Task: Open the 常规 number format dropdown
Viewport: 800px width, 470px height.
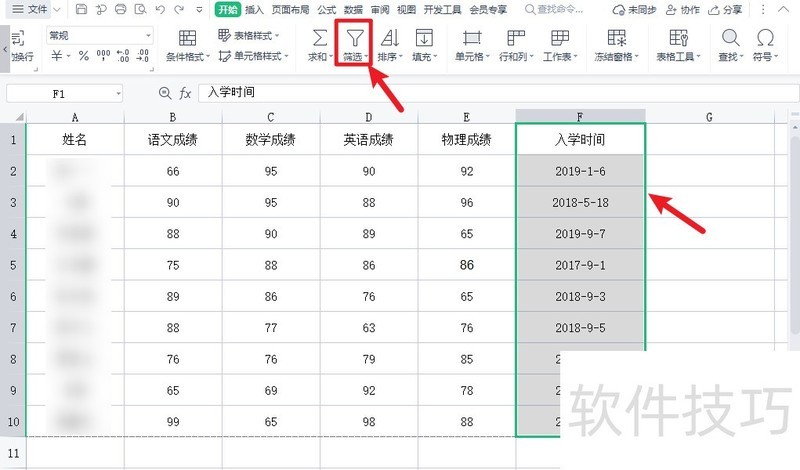Action: tap(100, 35)
